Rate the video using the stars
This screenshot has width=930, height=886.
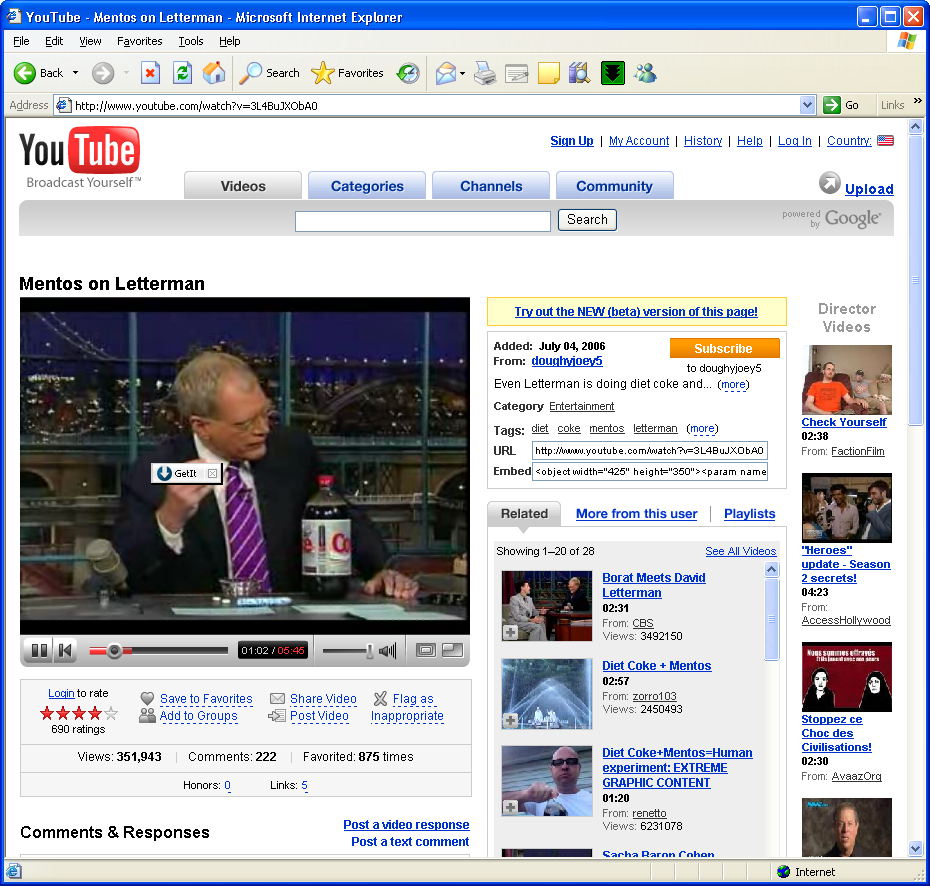tap(78, 713)
